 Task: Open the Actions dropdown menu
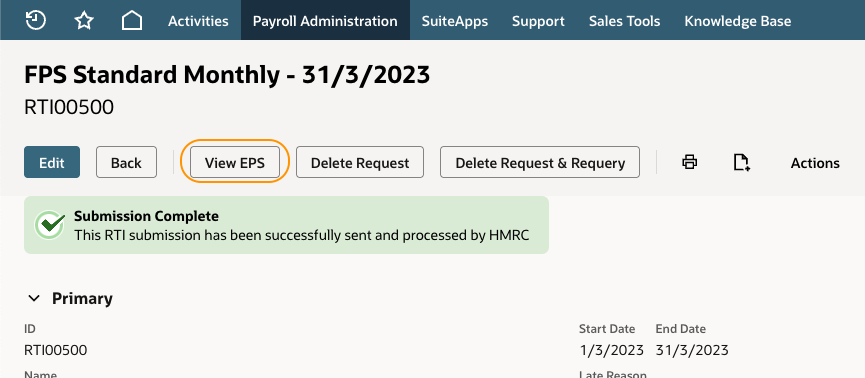[x=815, y=163]
